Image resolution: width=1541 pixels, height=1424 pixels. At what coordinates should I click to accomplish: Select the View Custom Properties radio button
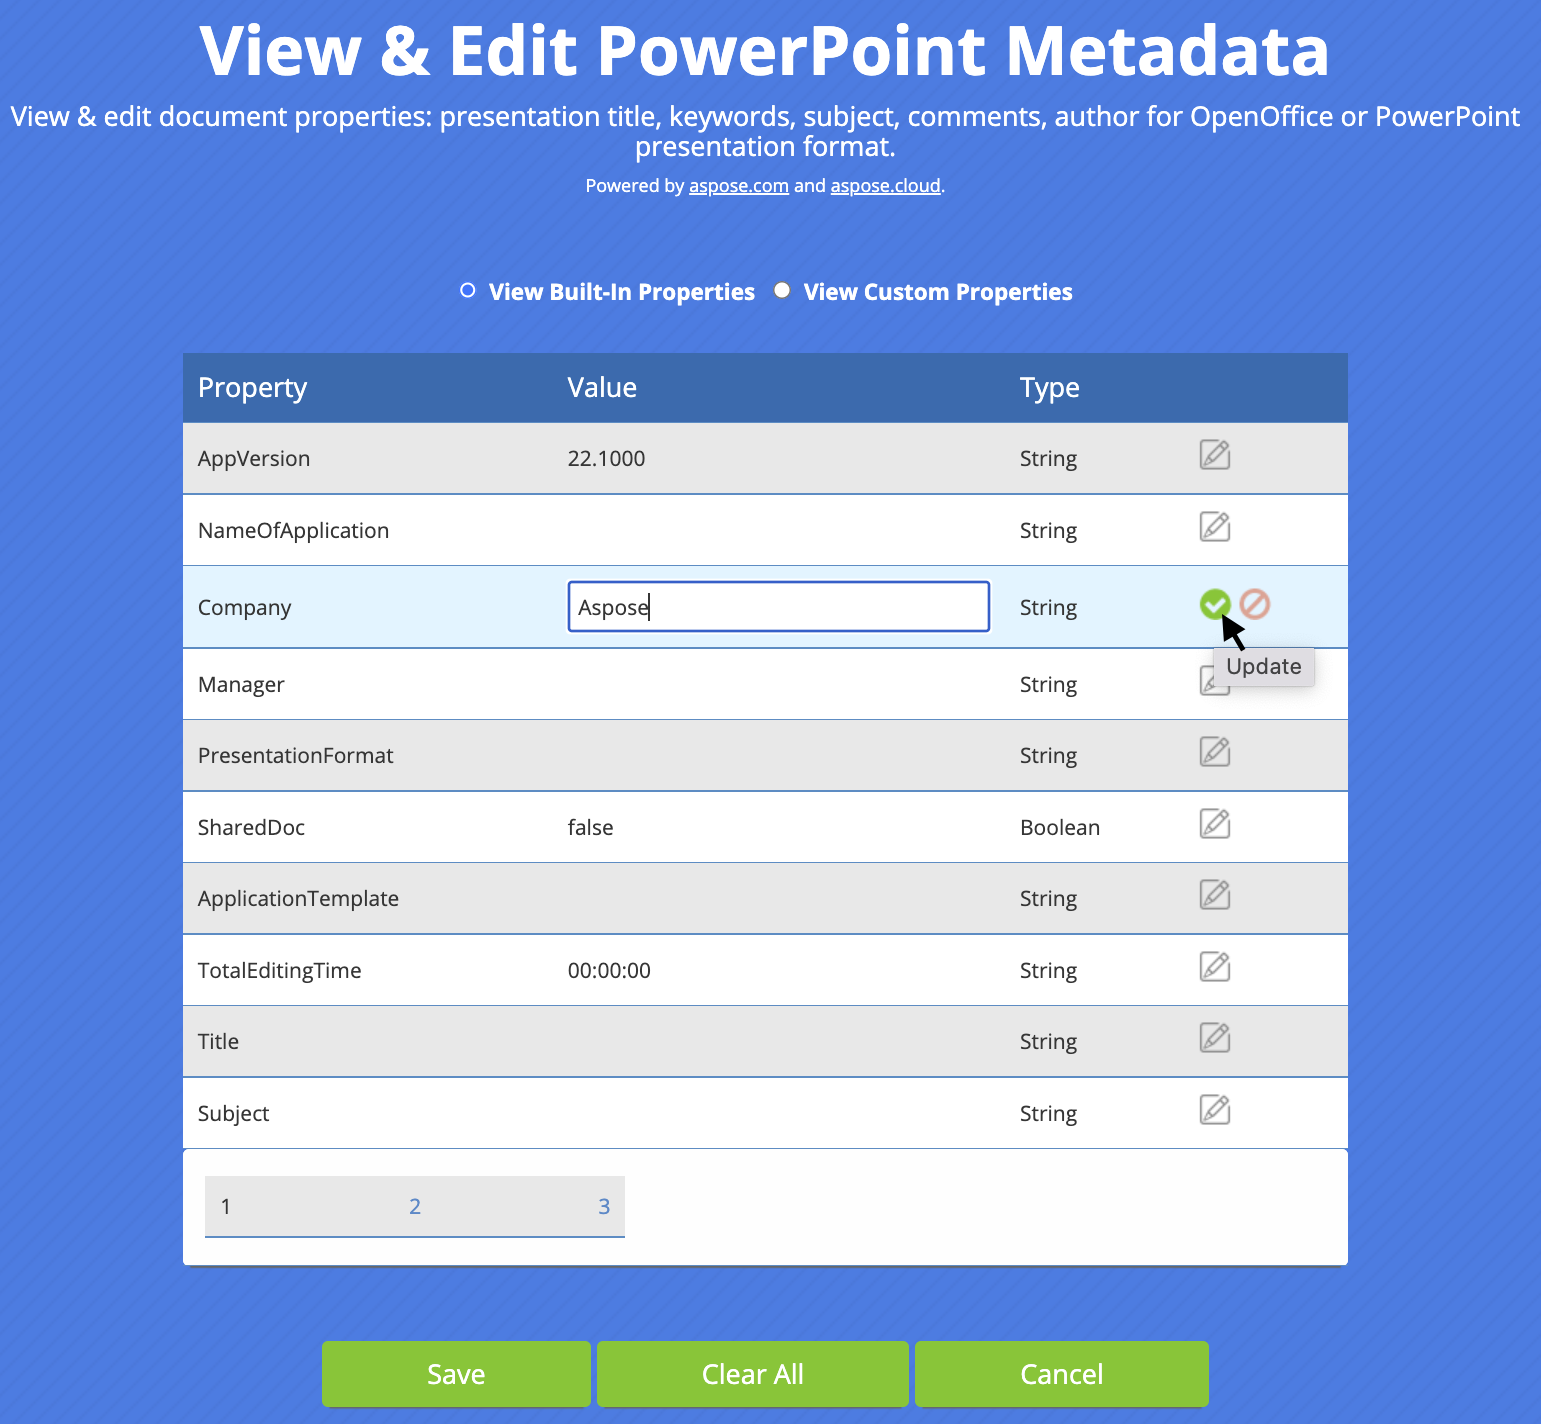[782, 290]
